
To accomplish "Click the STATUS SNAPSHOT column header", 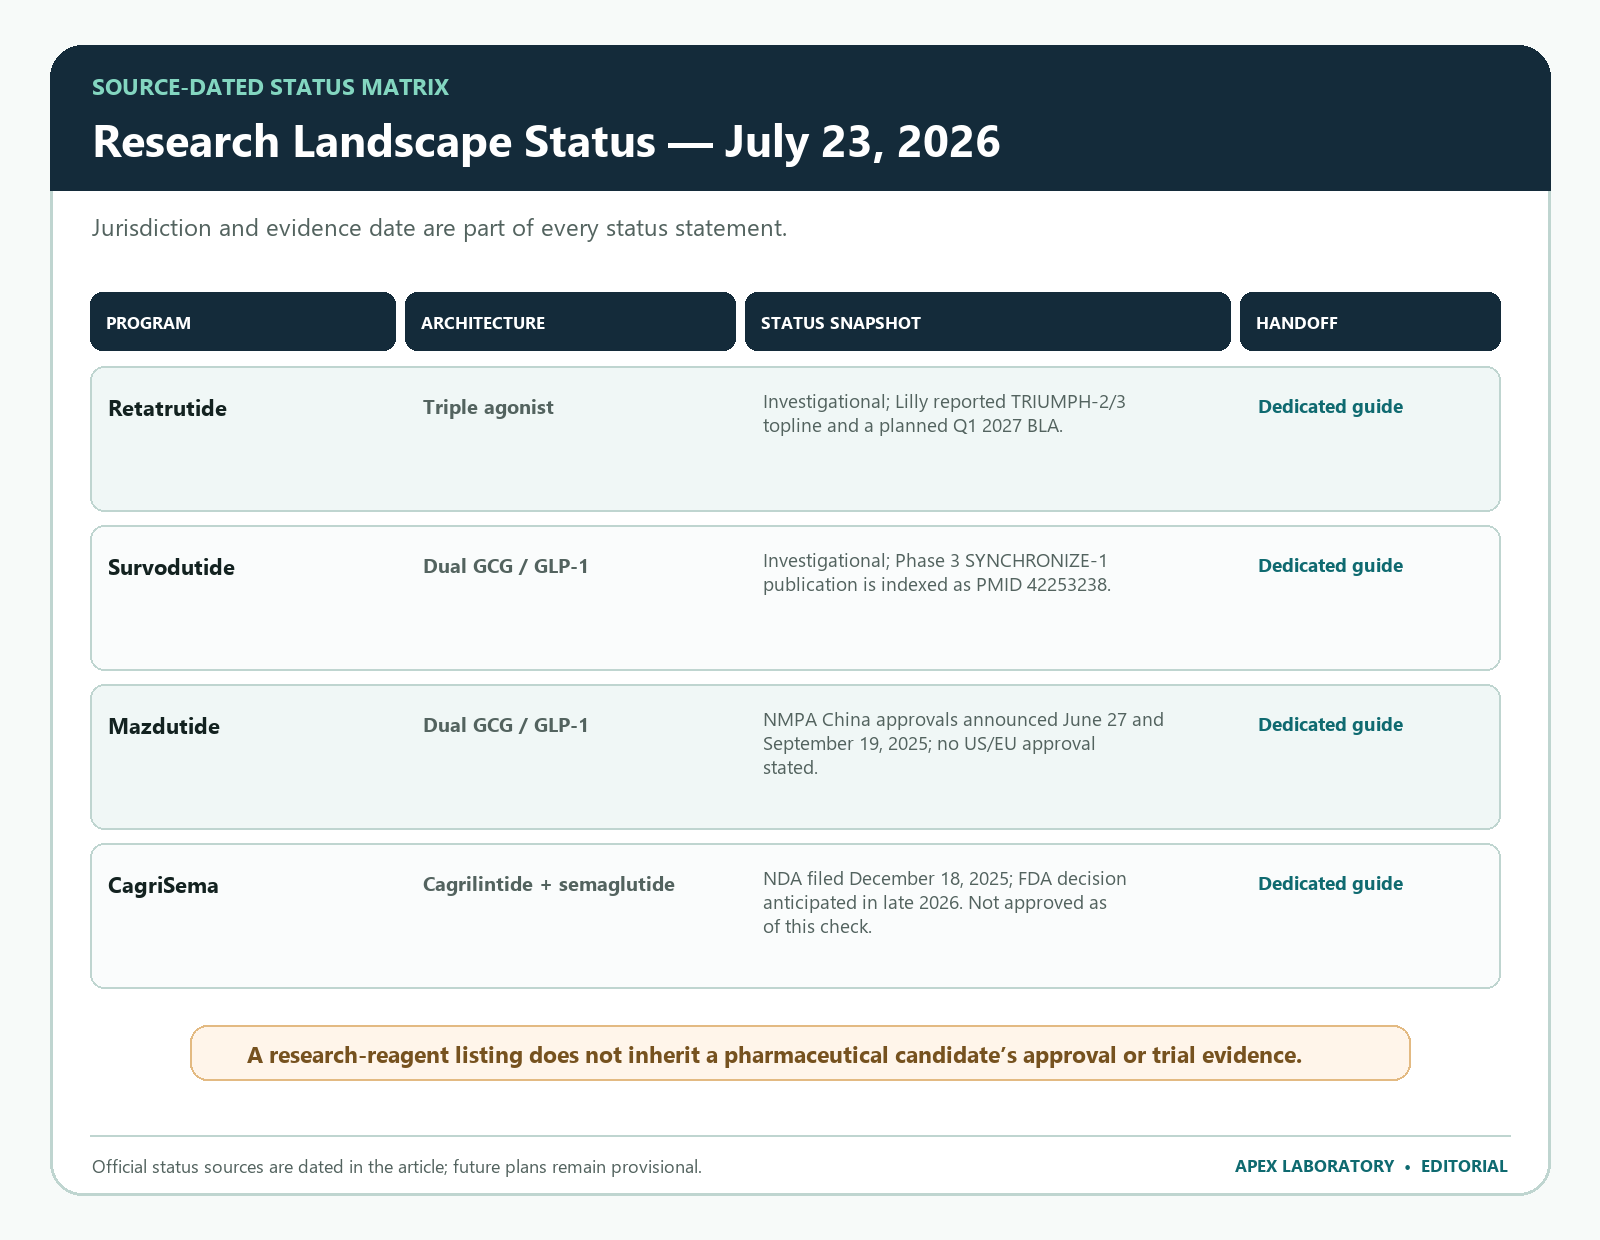I will 987,322.
